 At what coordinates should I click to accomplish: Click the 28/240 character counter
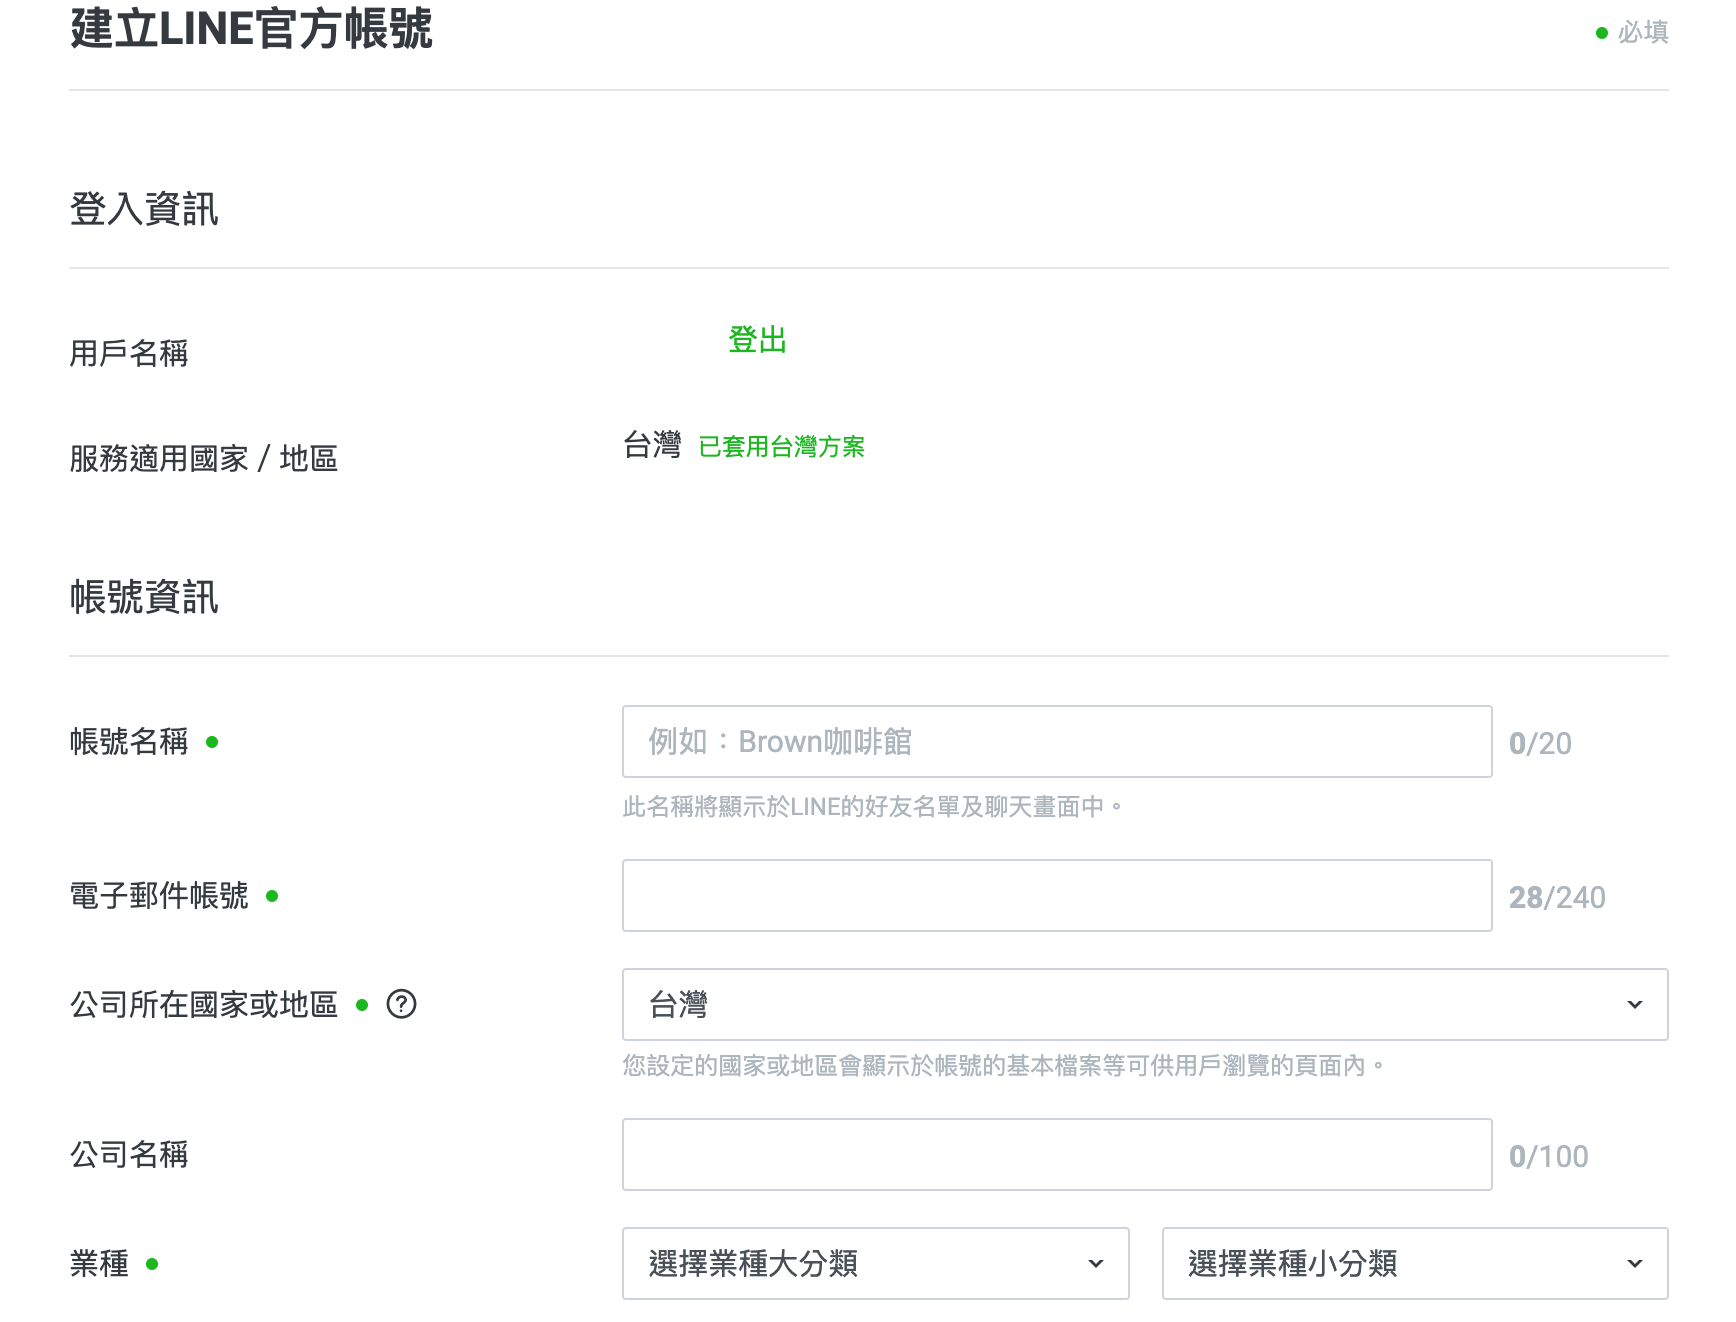(1557, 897)
